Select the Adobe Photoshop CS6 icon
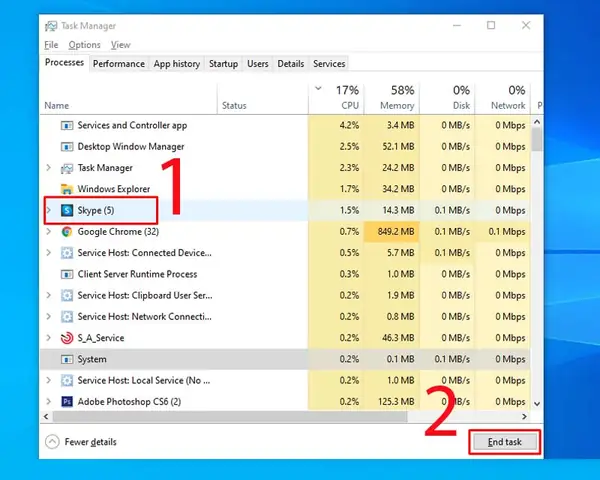 [67, 402]
